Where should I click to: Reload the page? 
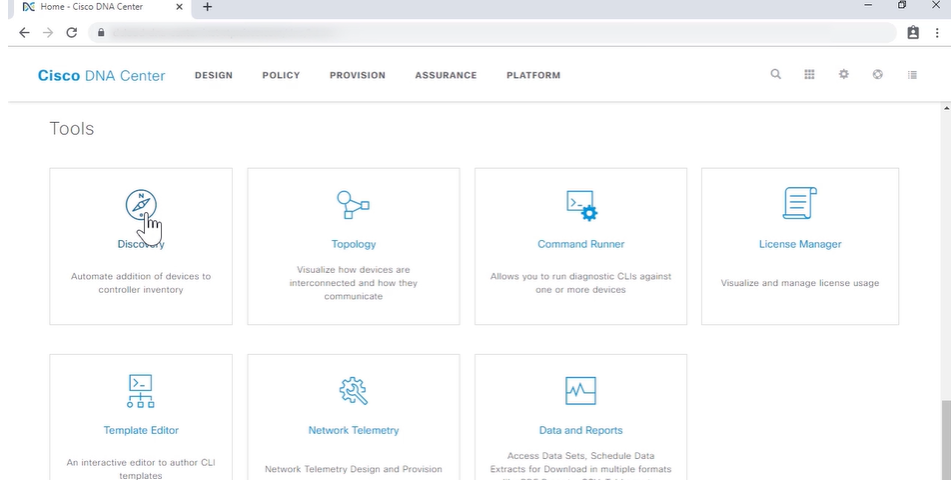(x=72, y=33)
